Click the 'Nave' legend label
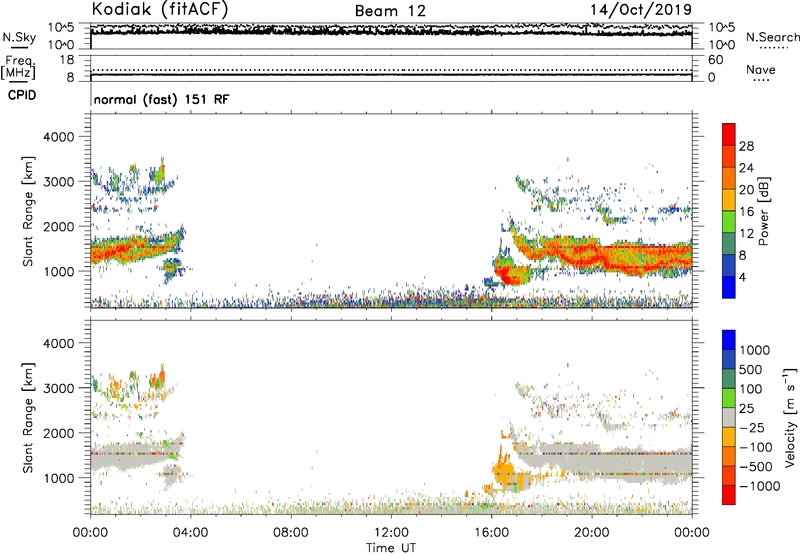 [761, 69]
